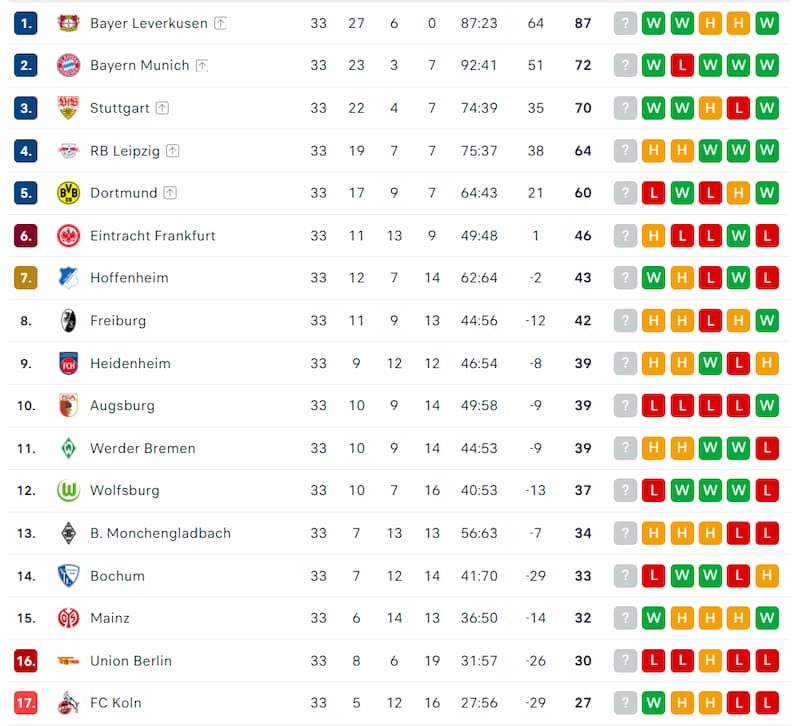Click the Werder Bremen diamond logo
The height and width of the screenshot is (726, 800).
68,448
